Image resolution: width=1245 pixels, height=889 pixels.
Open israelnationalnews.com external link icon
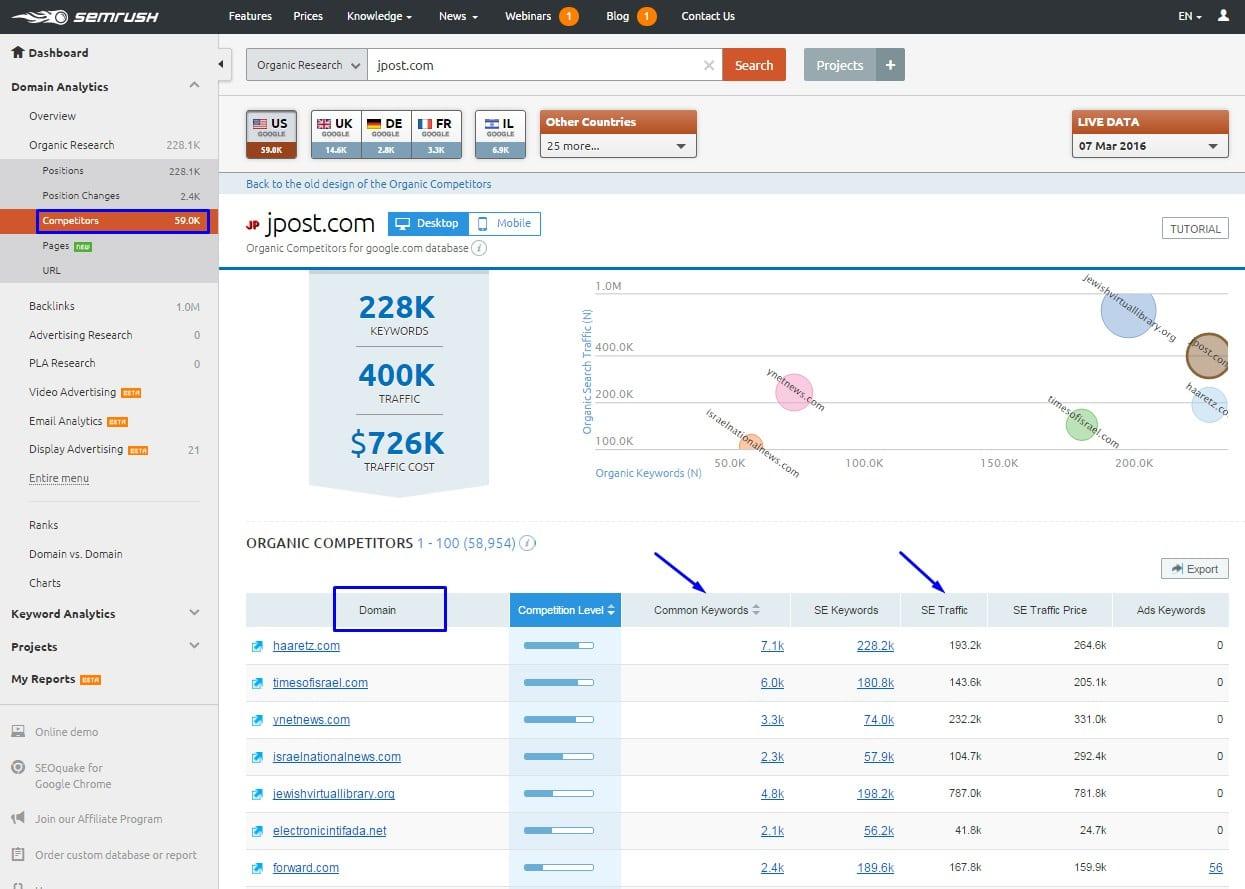coord(258,757)
